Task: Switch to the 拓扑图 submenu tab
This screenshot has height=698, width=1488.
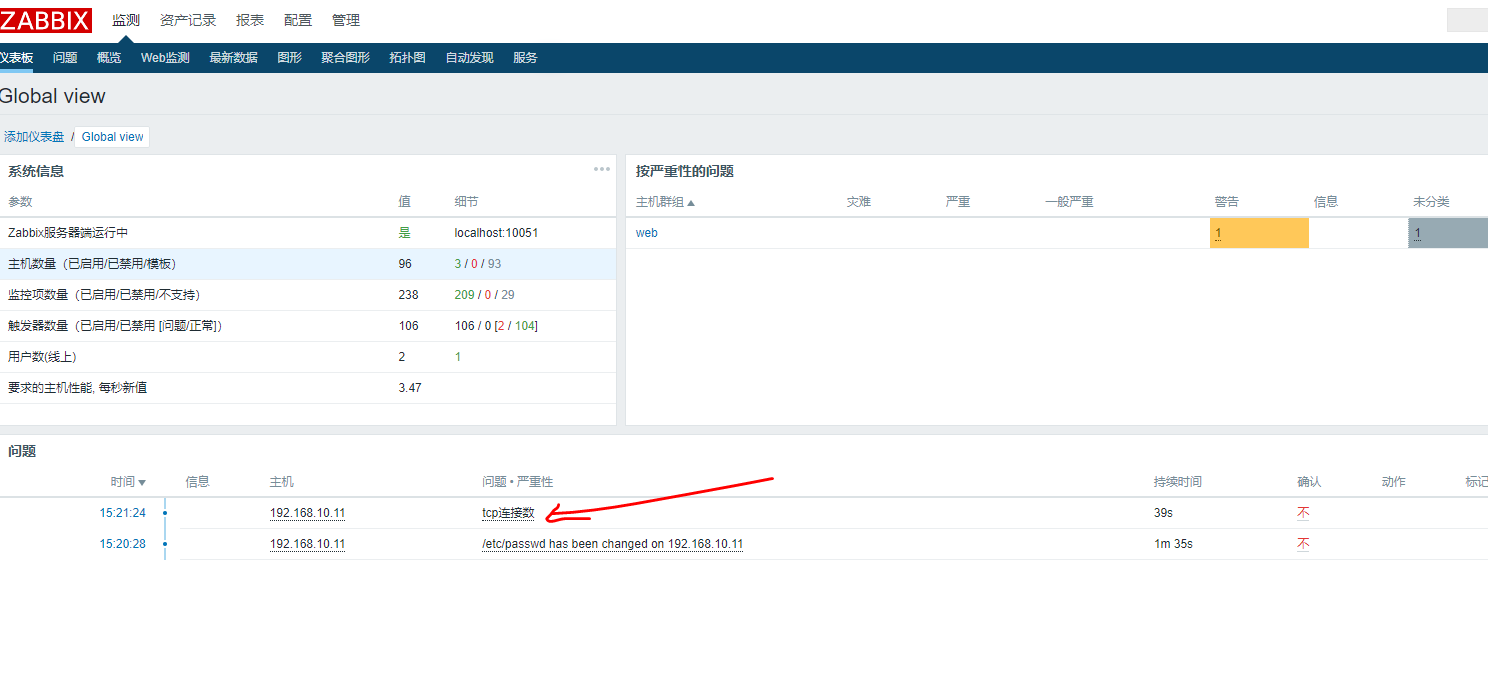Action: click(x=407, y=58)
